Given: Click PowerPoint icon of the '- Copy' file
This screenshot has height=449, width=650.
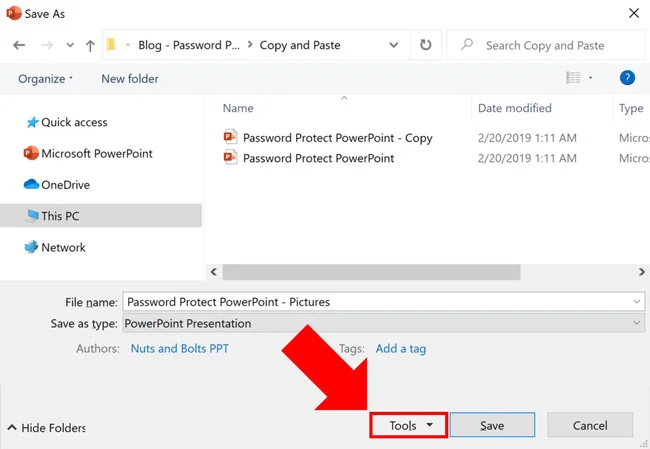Looking at the screenshot, I should [230, 136].
